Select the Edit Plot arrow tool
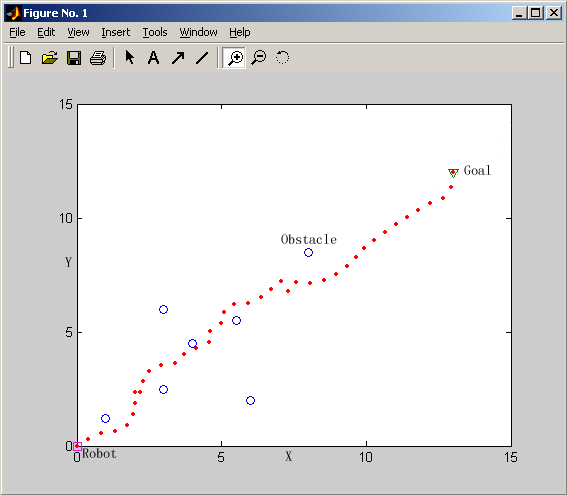Screen dimensions: 567x495 pyautogui.click(x=129, y=57)
